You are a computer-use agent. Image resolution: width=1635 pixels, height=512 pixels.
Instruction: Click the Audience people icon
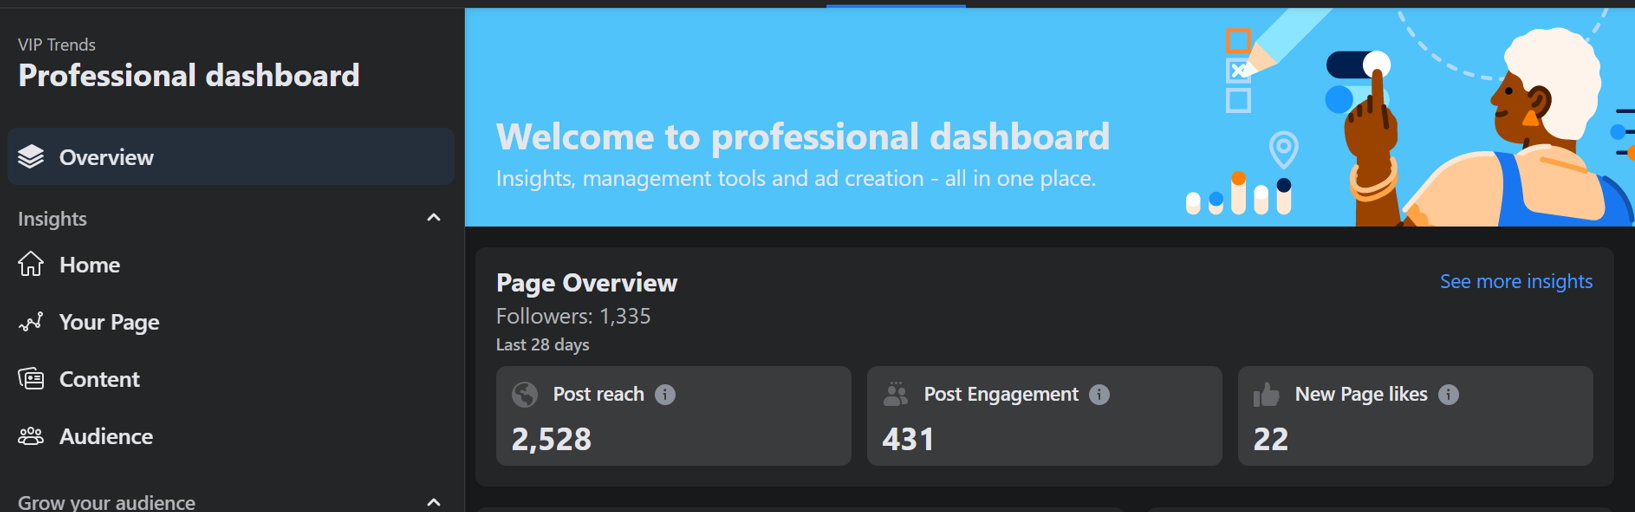tap(31, 436)
